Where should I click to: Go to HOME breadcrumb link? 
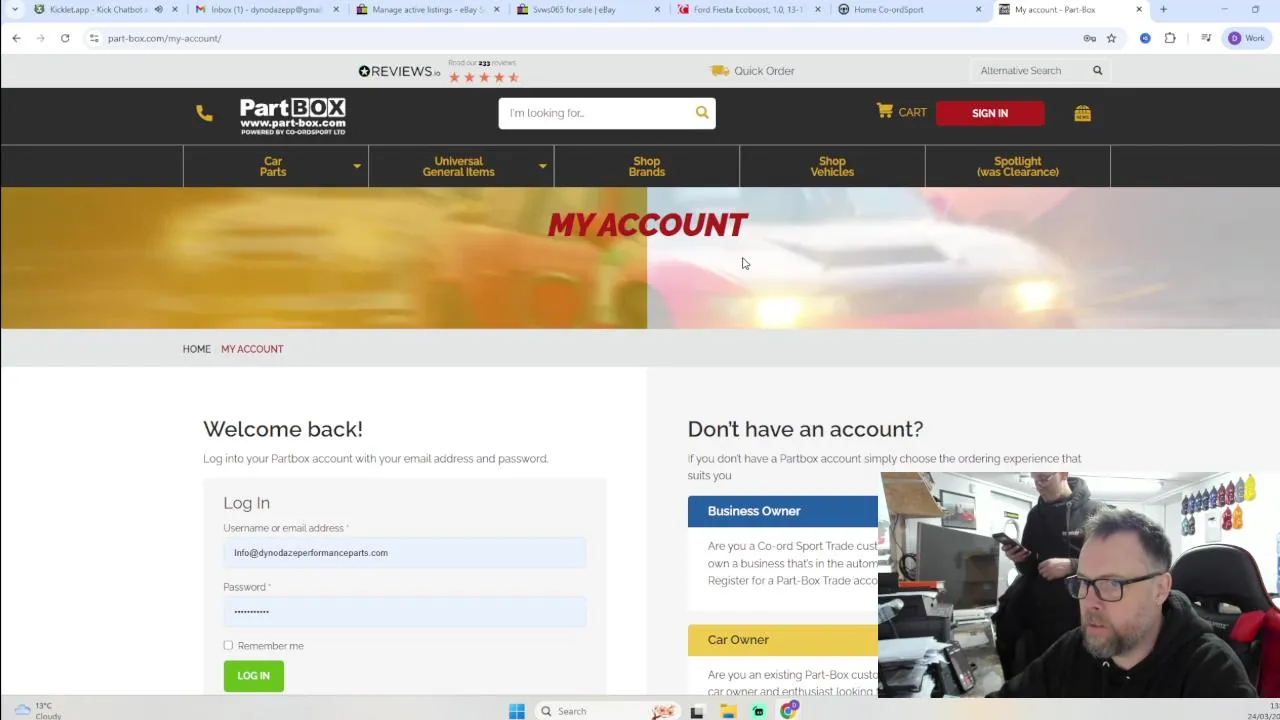pyautogui.click(x=196, y=349)
